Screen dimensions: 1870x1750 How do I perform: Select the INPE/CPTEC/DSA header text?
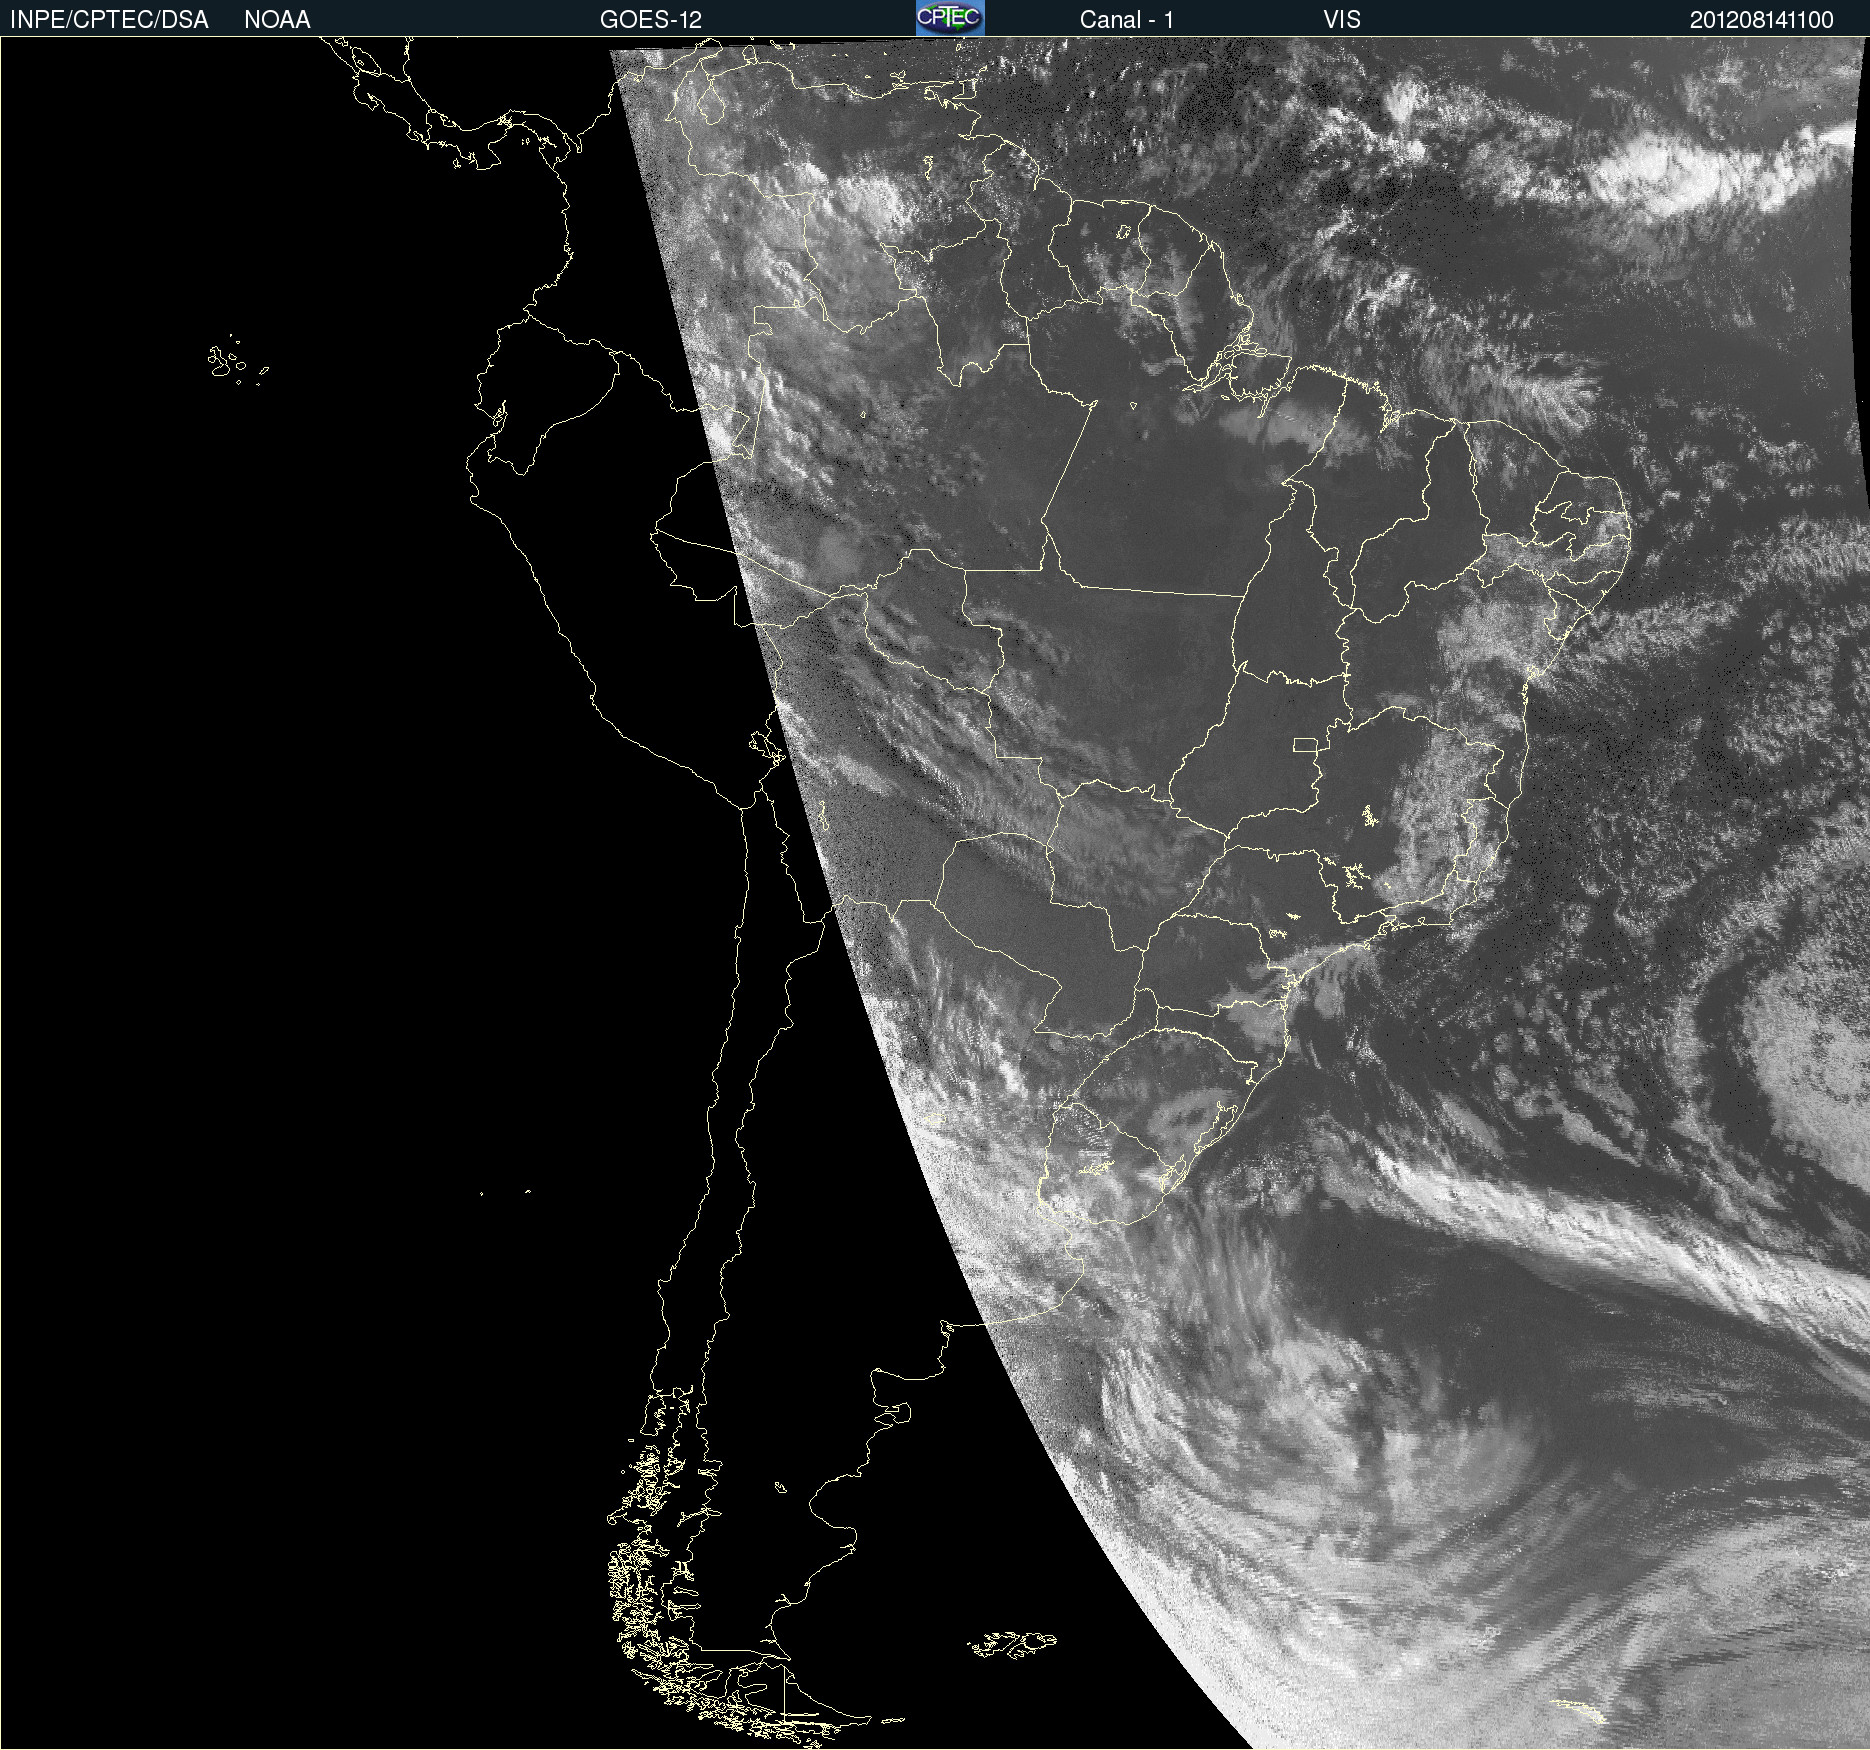(x=109, y=20)
